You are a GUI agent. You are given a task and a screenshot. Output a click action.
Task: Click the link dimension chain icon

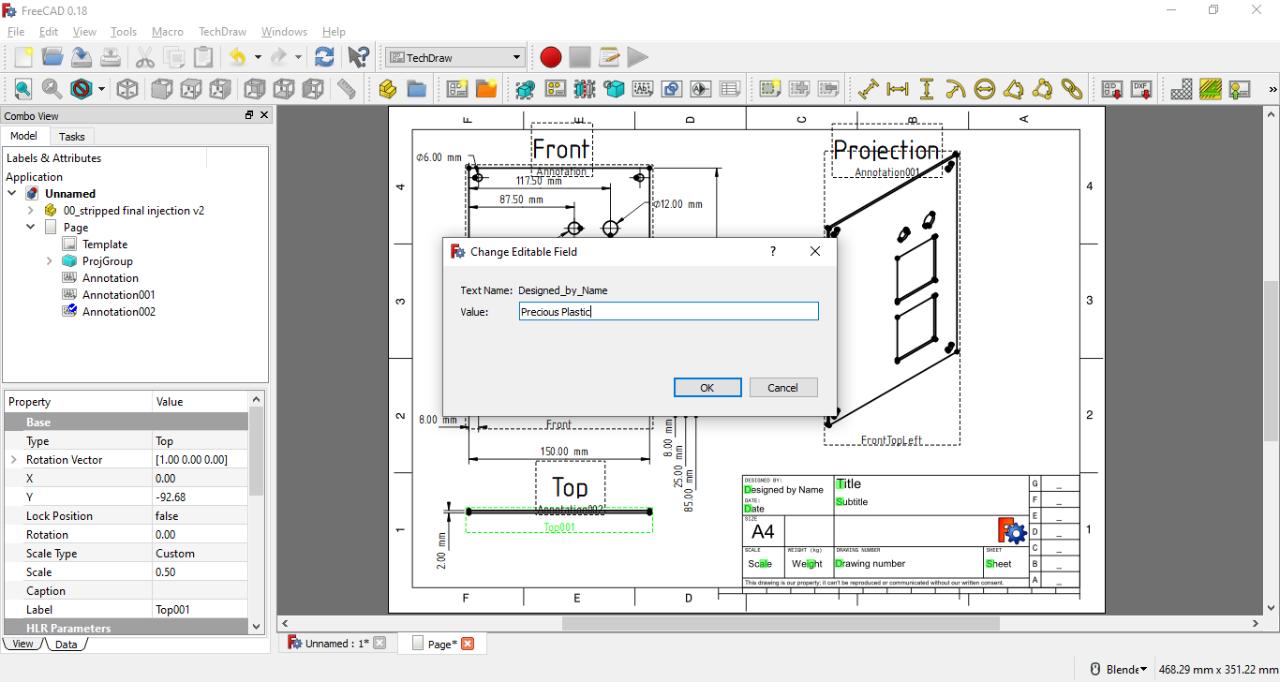point(1072,90)
